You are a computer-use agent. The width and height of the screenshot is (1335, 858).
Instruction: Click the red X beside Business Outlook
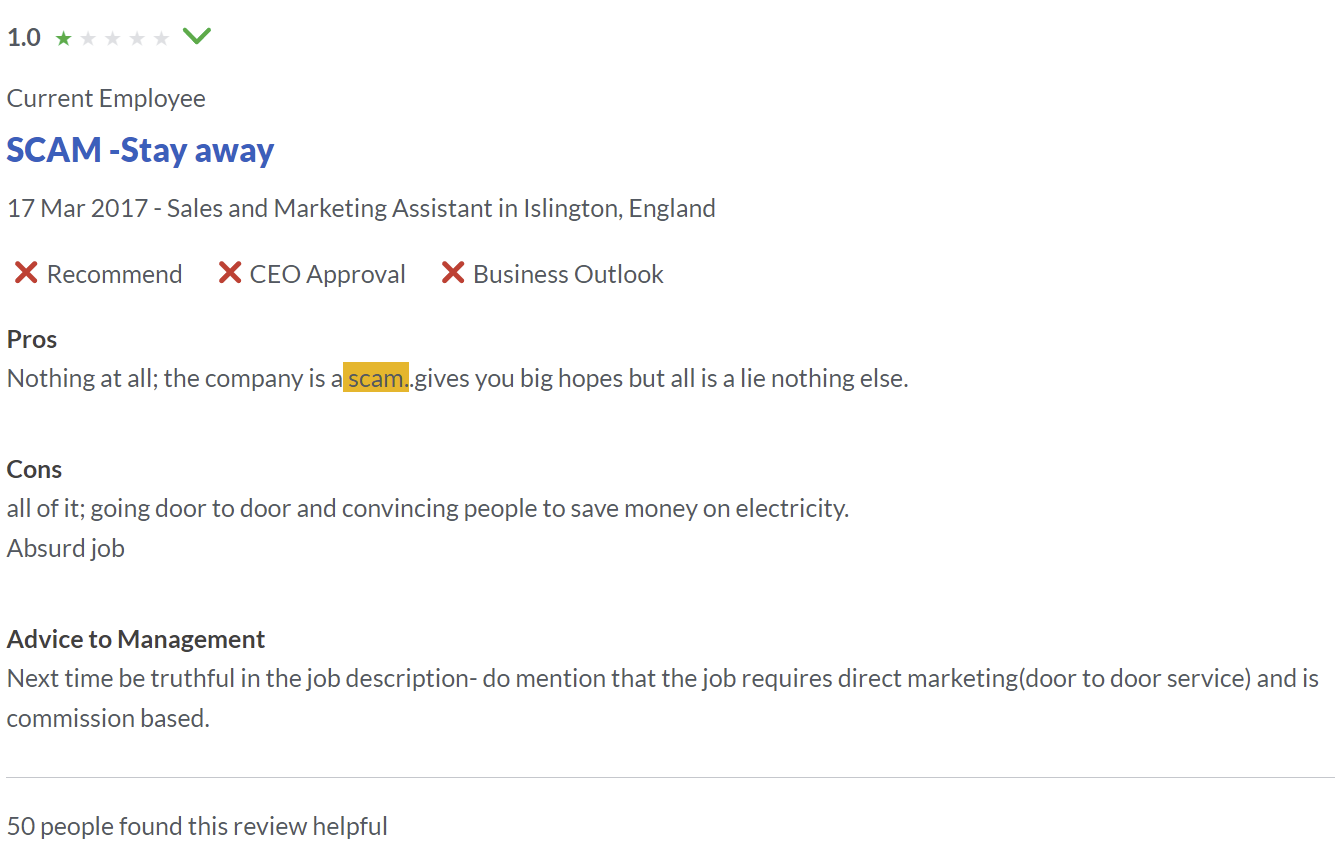click(453, 273)
